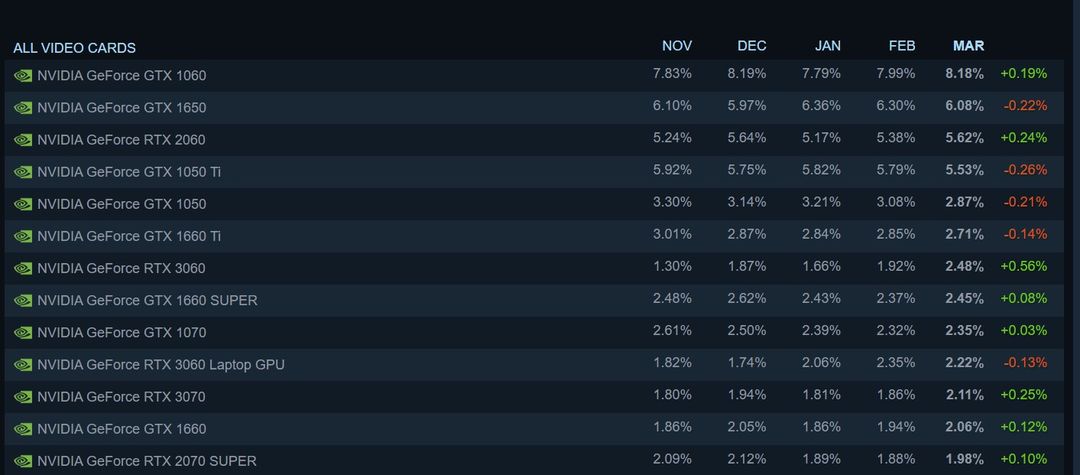Click the NVIDIA logo beside RTX 3070
The image size is (1080, 475).
(x=23, y=397)
